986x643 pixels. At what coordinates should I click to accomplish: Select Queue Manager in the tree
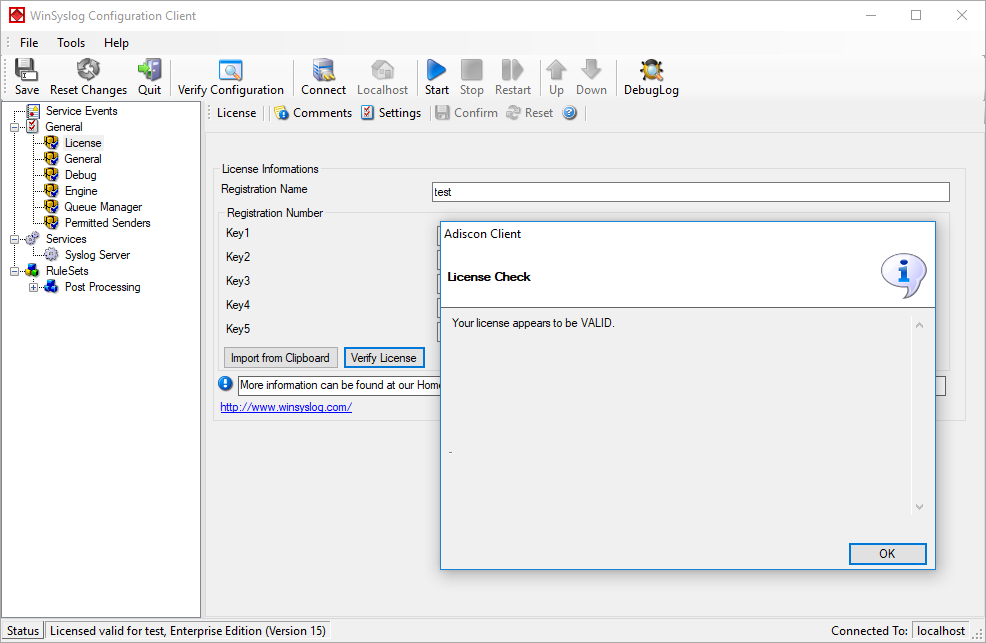(x=103, y=207)
